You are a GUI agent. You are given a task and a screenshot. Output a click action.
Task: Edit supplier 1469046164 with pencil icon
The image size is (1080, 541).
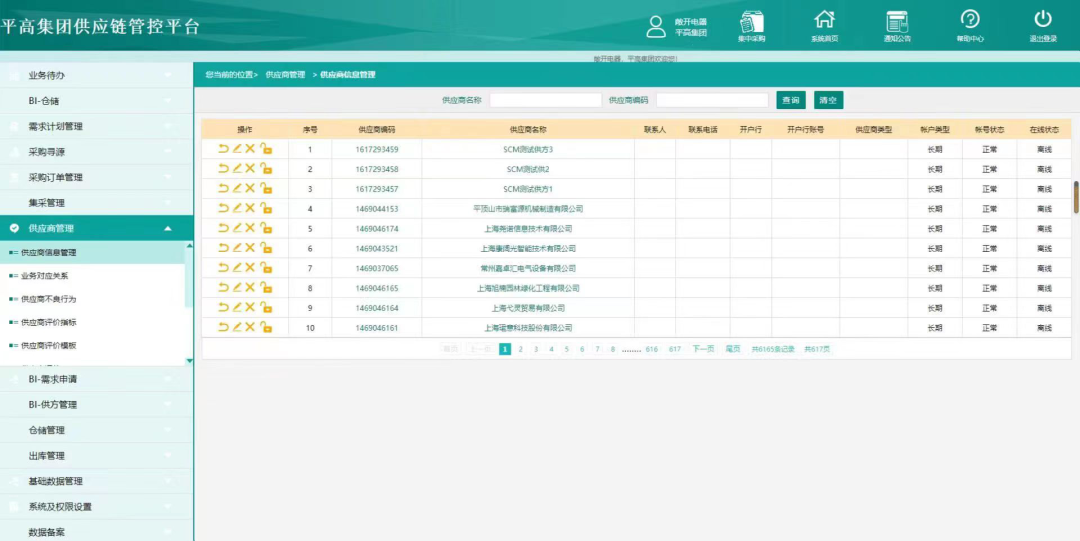[237, 307]
